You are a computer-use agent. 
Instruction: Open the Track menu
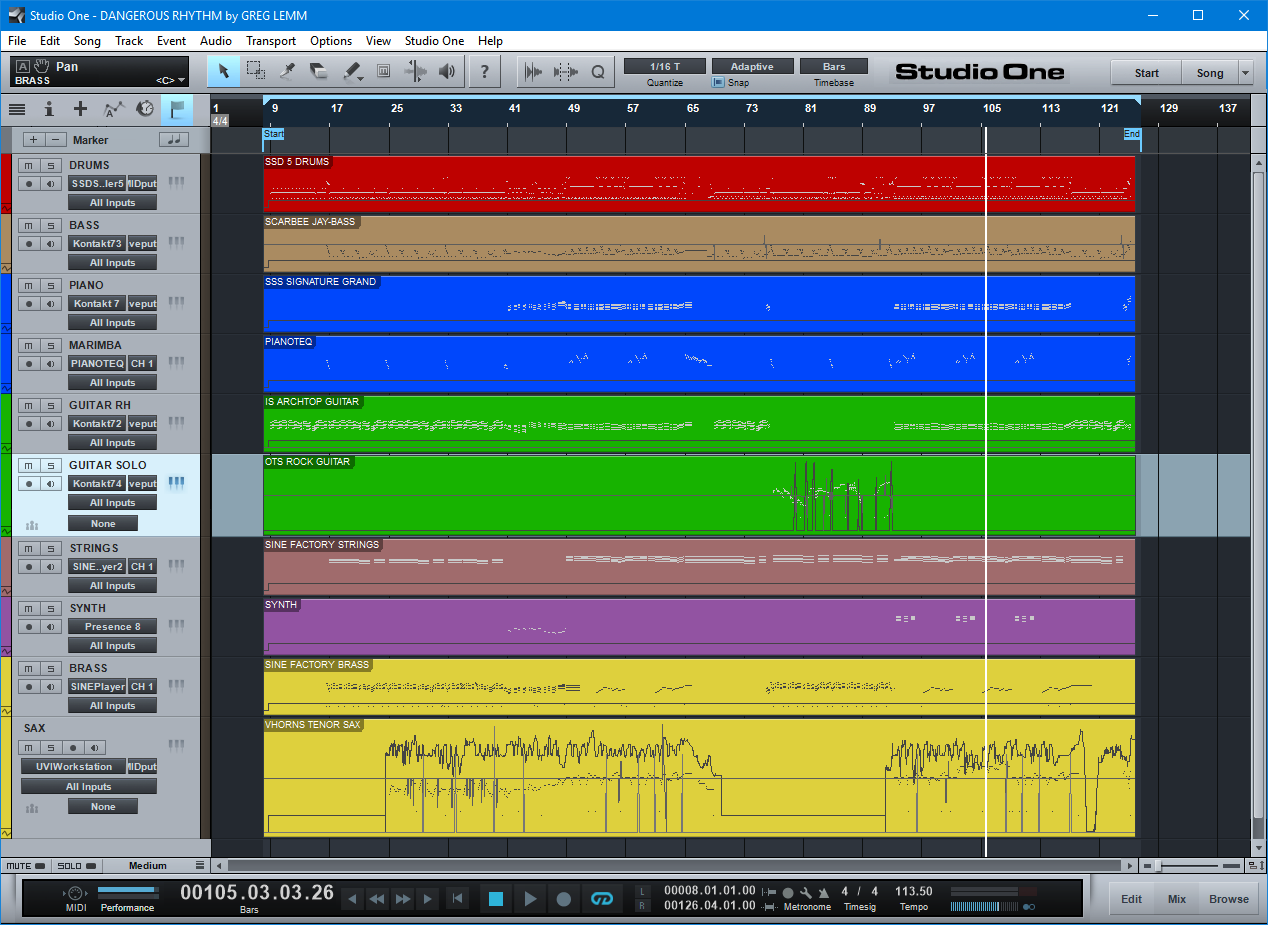coord(129,41)
